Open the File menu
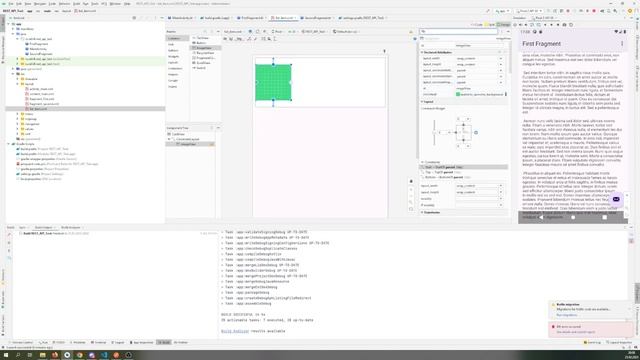 coord(11,4)
